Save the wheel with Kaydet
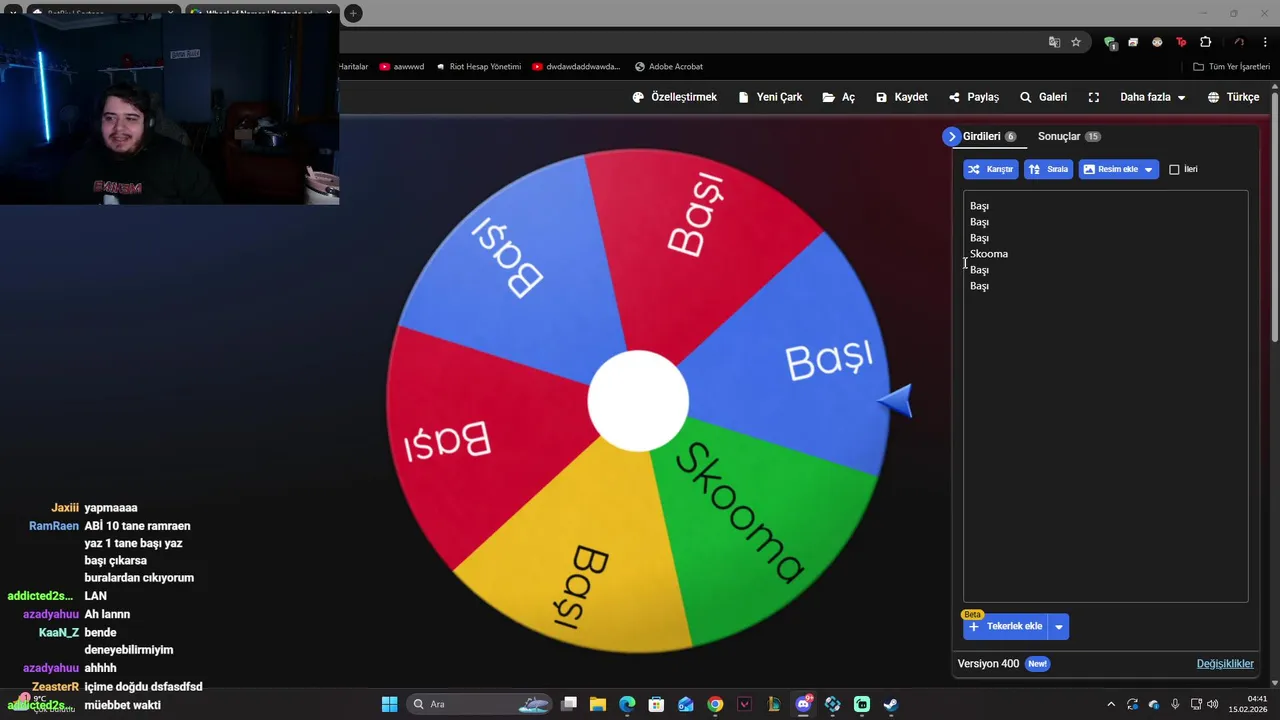The image size is (1280, 720). tap(901, 97)
